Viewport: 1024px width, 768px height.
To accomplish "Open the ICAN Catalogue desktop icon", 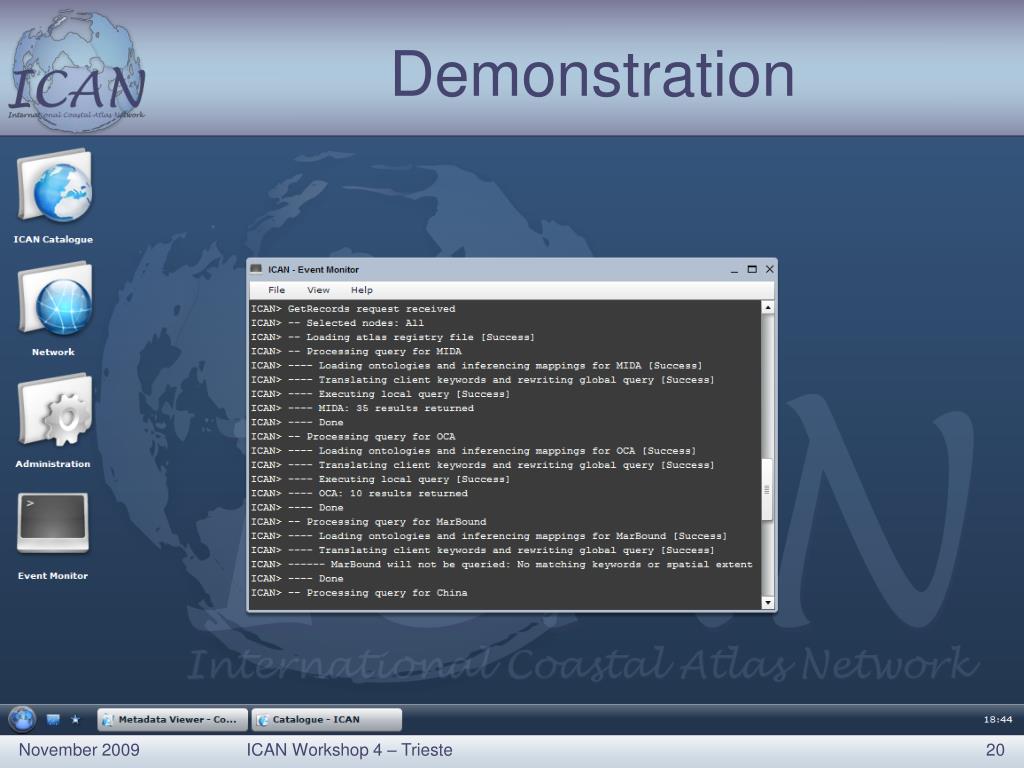I will [x=54, y=187].
